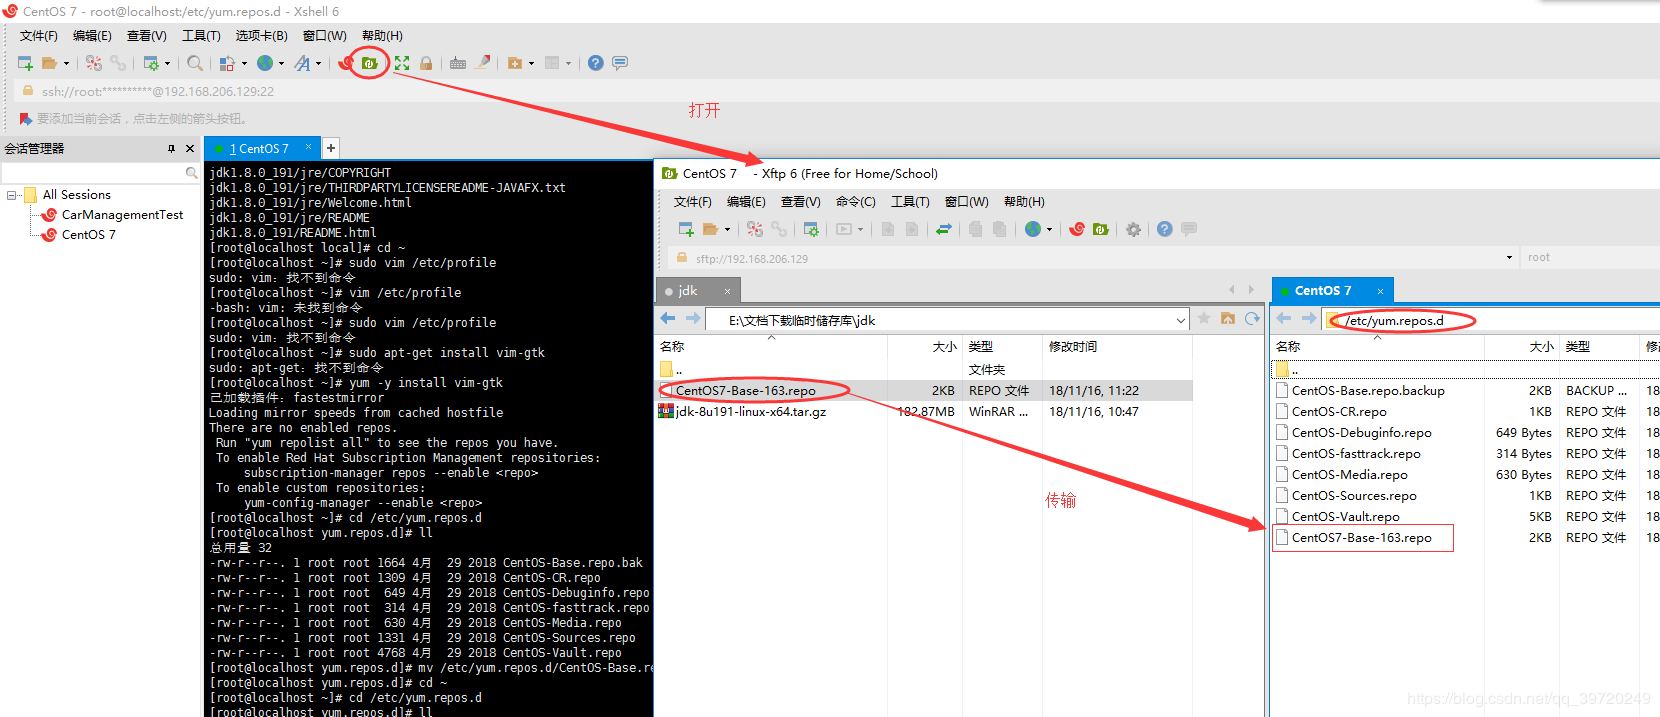Select CentOS 7 session in session manager
The height and width of the screenshot is (717, 1660).
(x=88, y=235)
